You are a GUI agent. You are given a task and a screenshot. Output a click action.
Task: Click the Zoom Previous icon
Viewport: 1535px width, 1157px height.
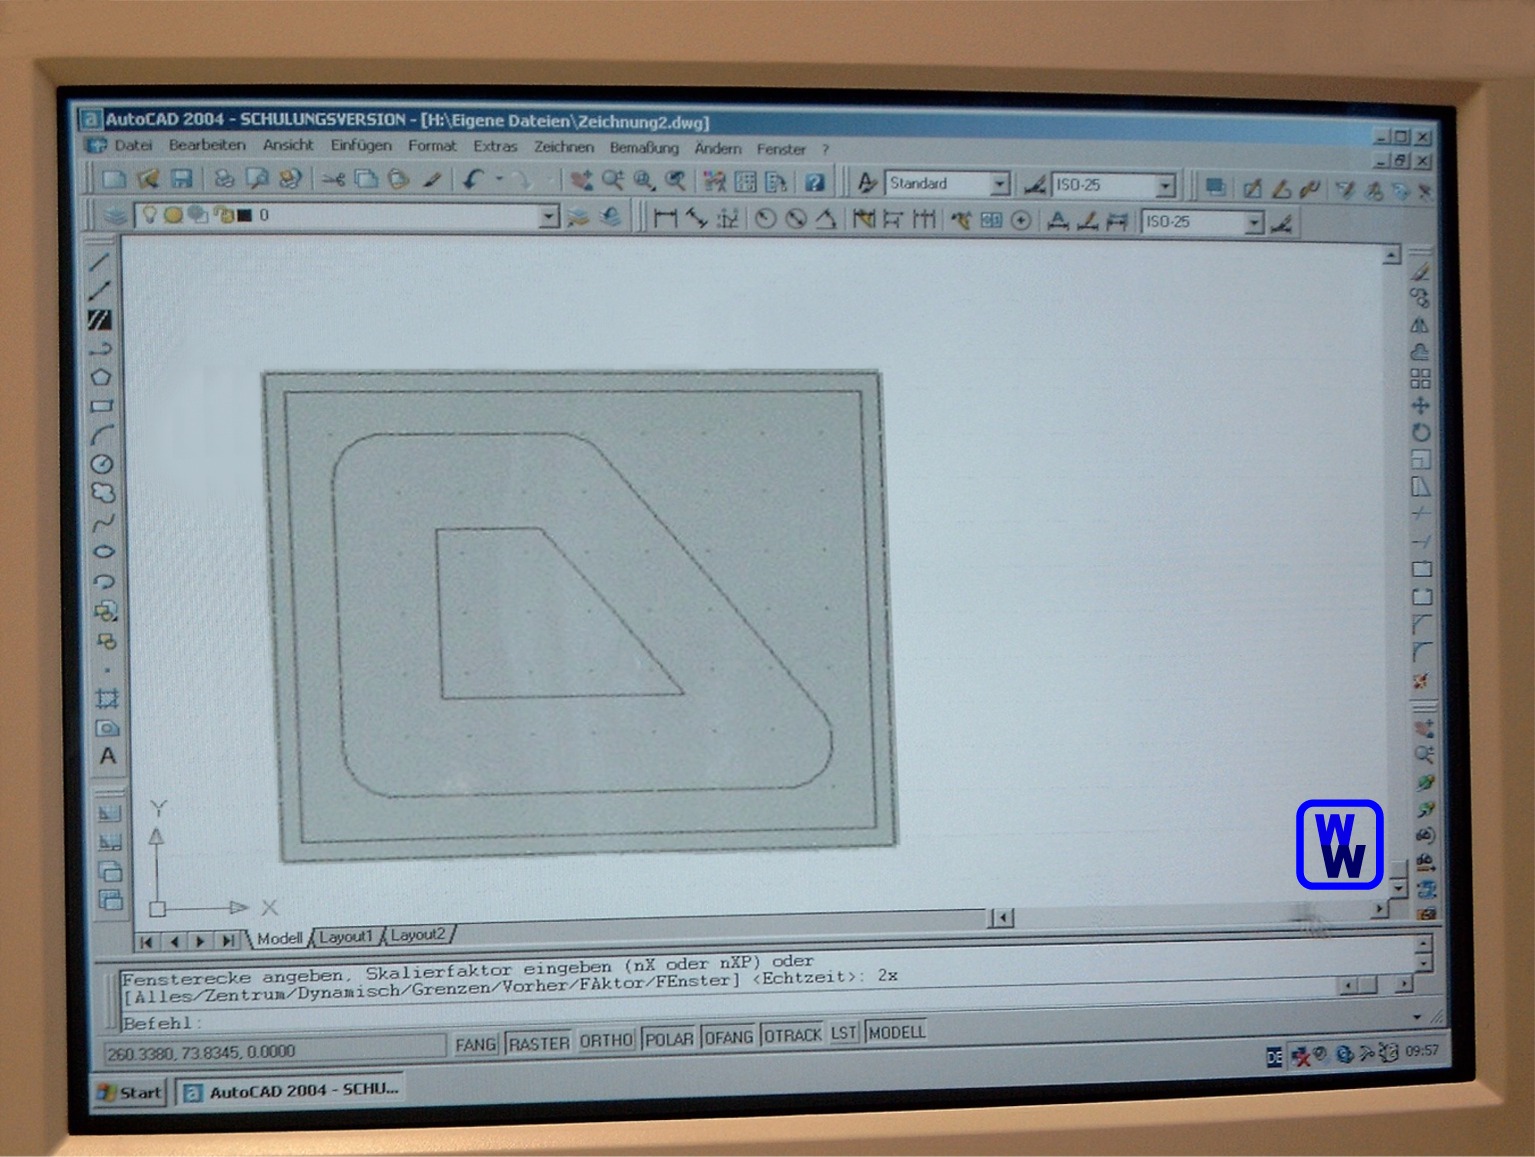[x=677, y=181]
